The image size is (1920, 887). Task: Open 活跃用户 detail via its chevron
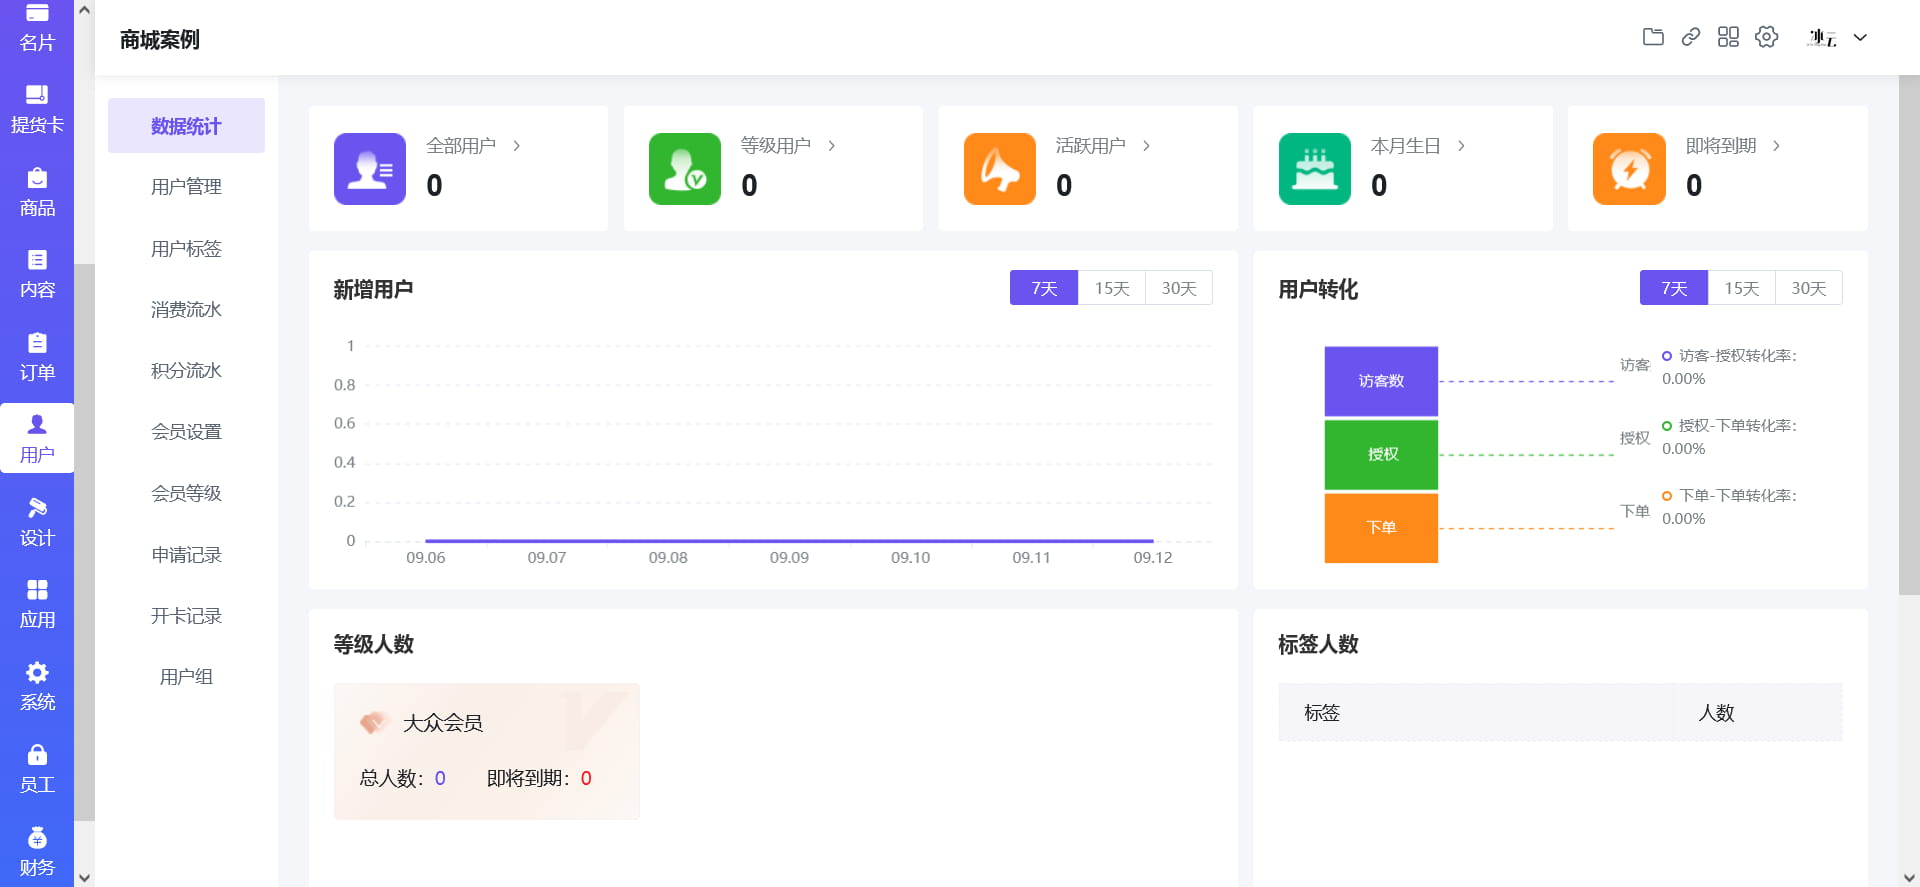[1147, 146]
